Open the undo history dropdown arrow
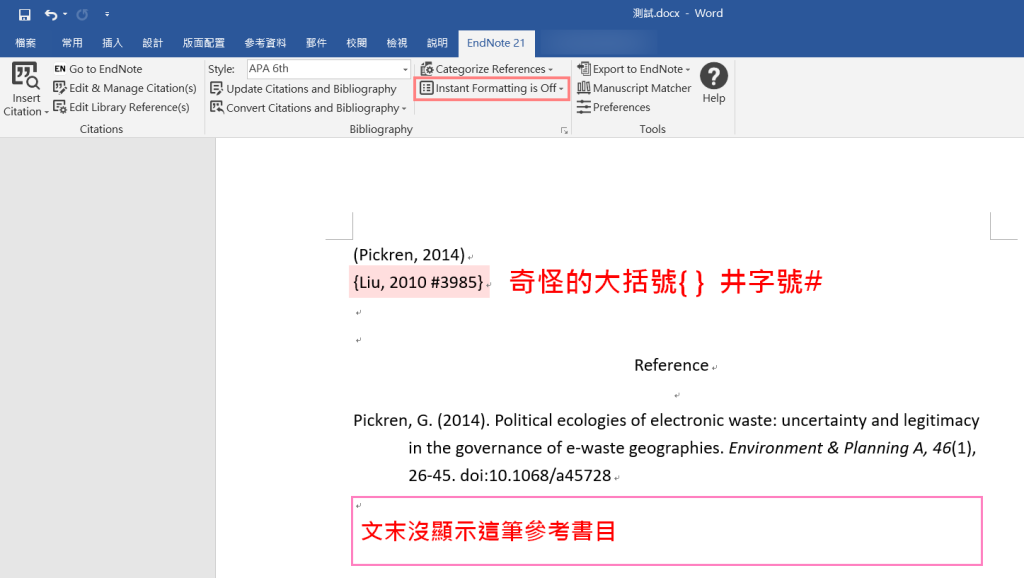 65,14
